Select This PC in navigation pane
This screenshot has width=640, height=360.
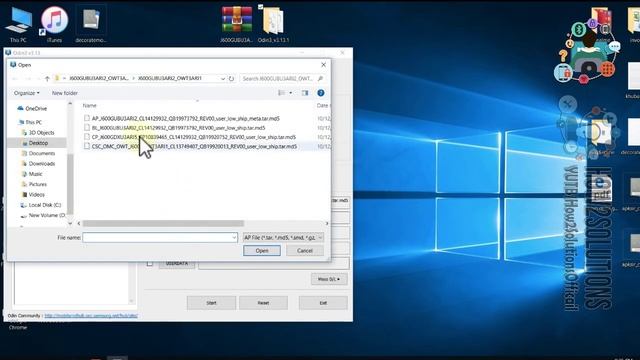pos(30,122)
